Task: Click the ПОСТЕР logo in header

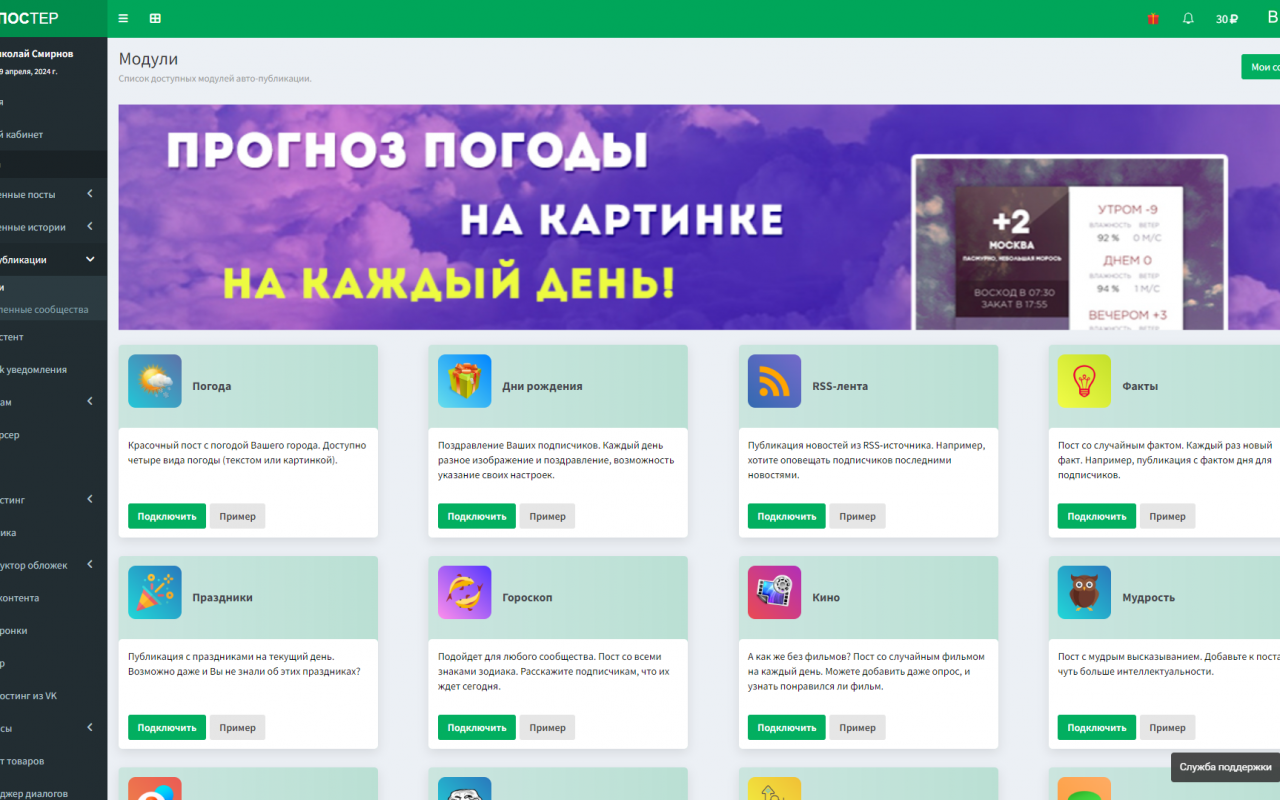Action: (29, 18)
